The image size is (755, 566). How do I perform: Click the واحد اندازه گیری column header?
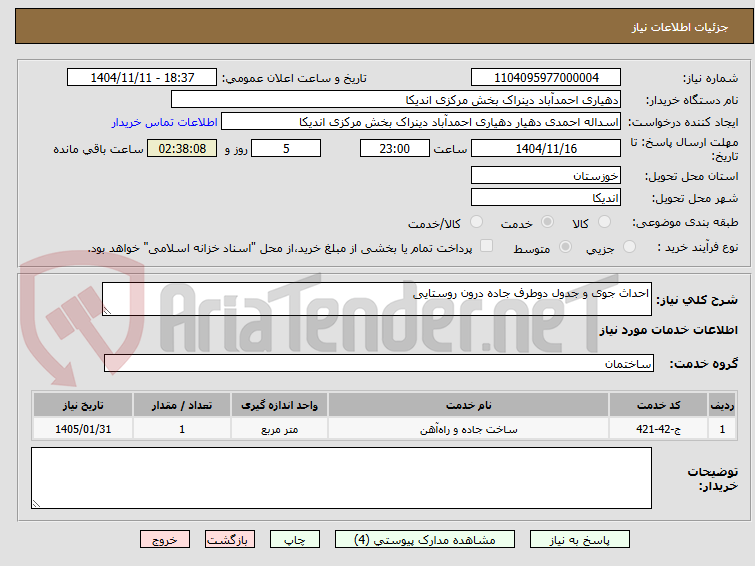(279, 405)
